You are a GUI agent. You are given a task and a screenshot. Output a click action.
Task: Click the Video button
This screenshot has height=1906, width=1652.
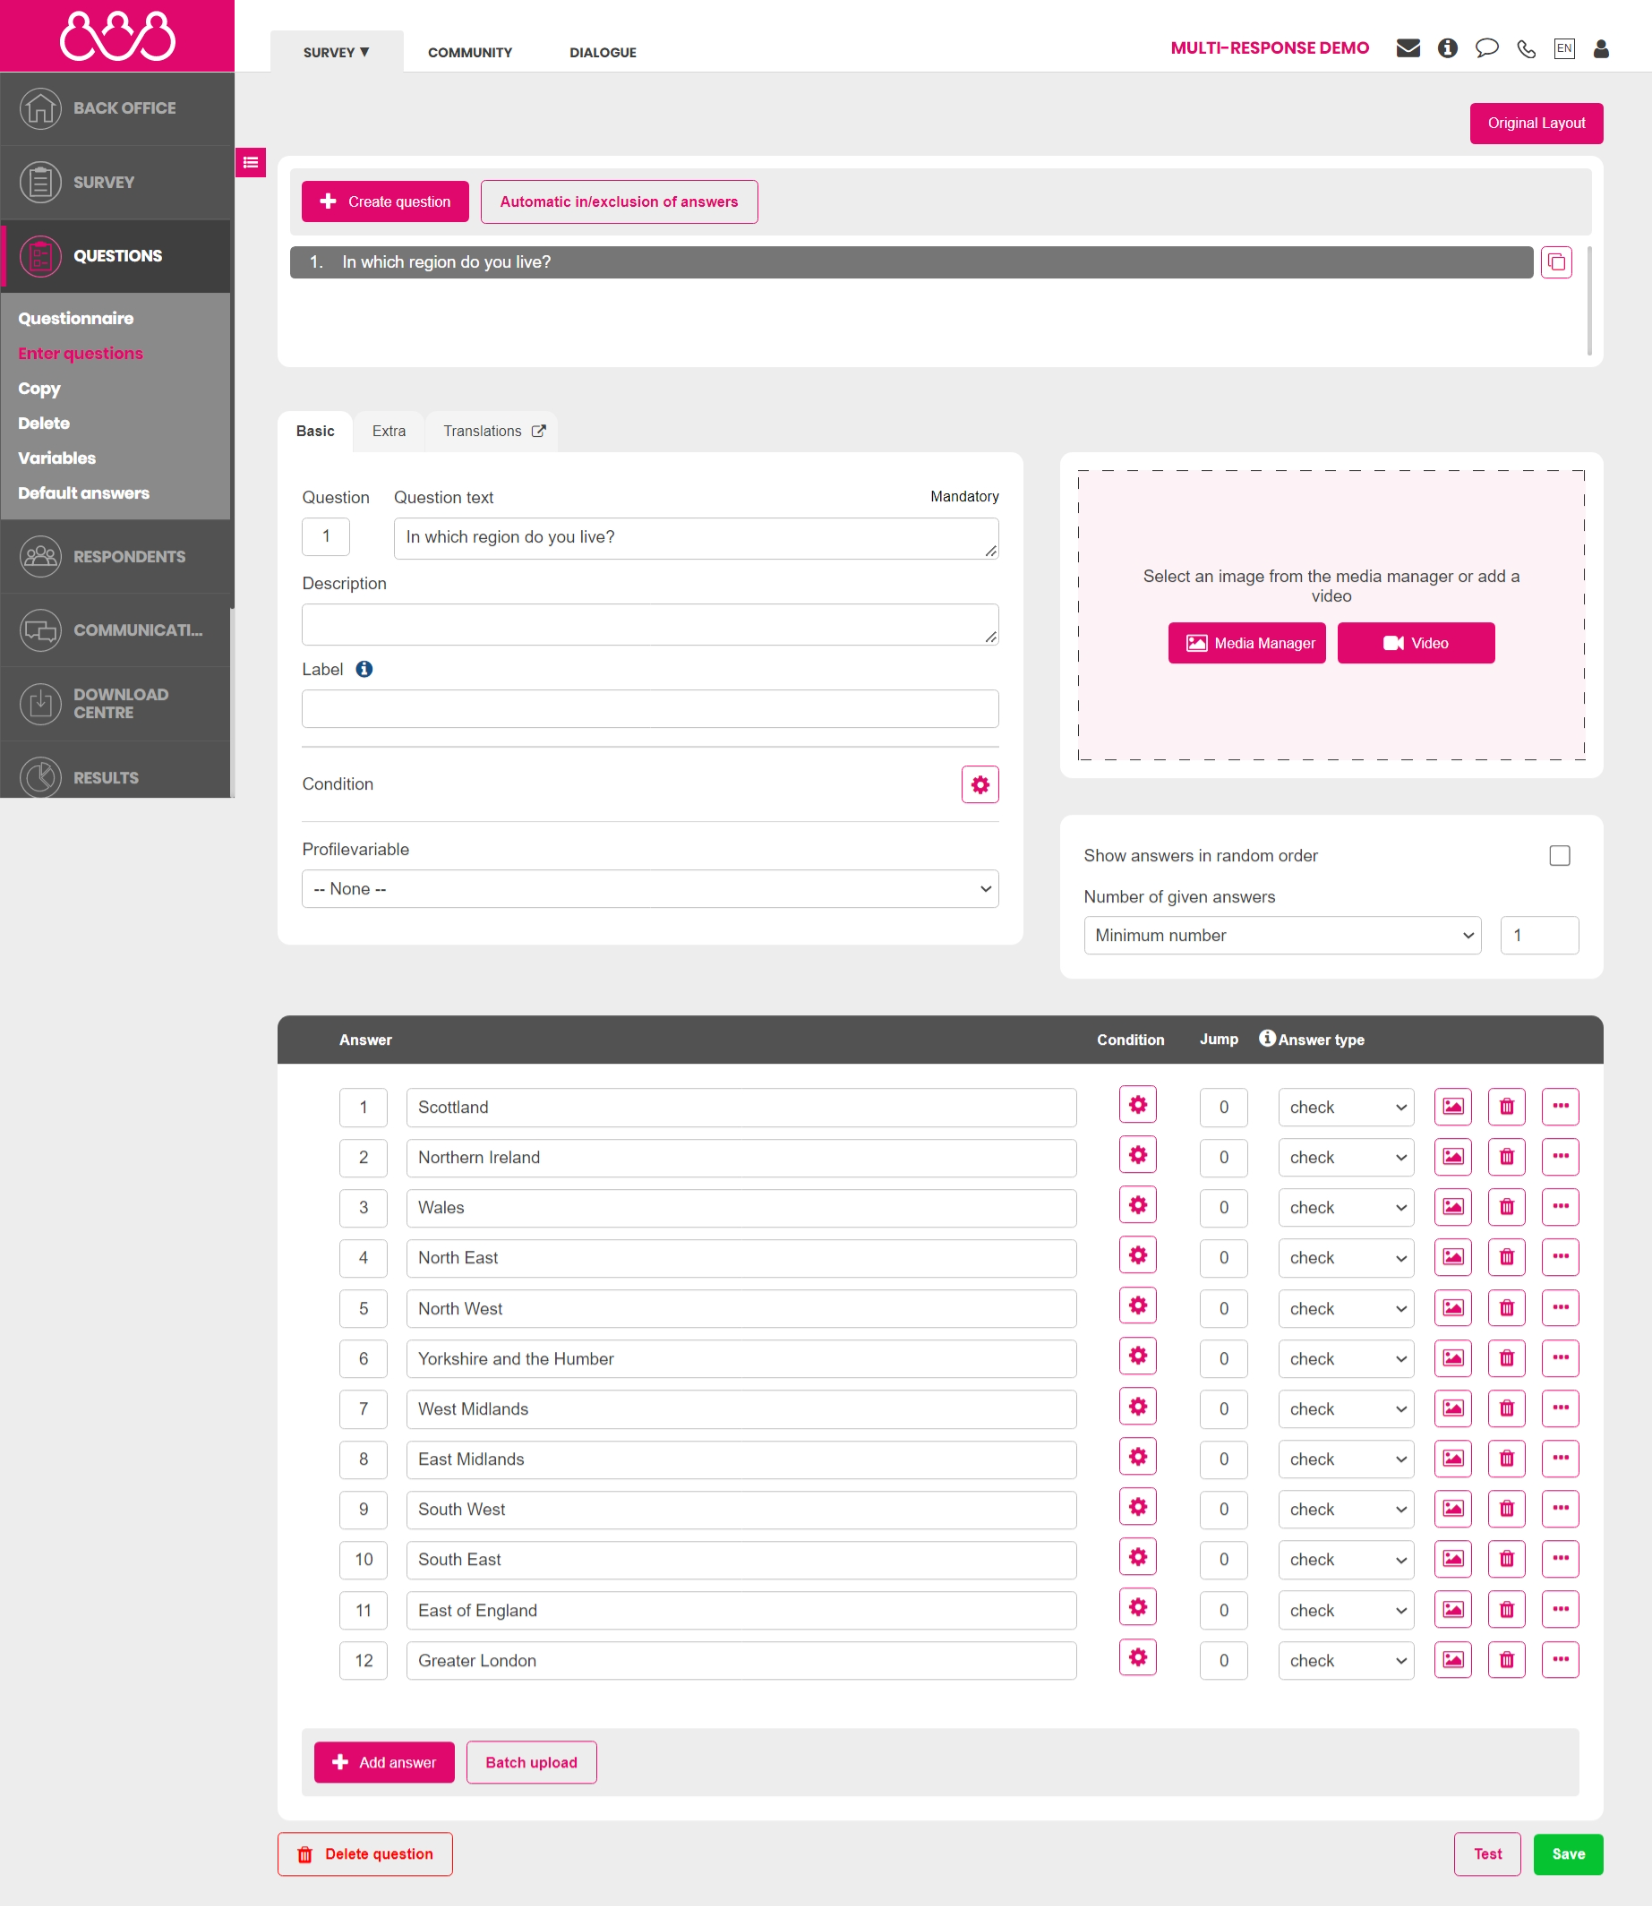coord(1416,643)
